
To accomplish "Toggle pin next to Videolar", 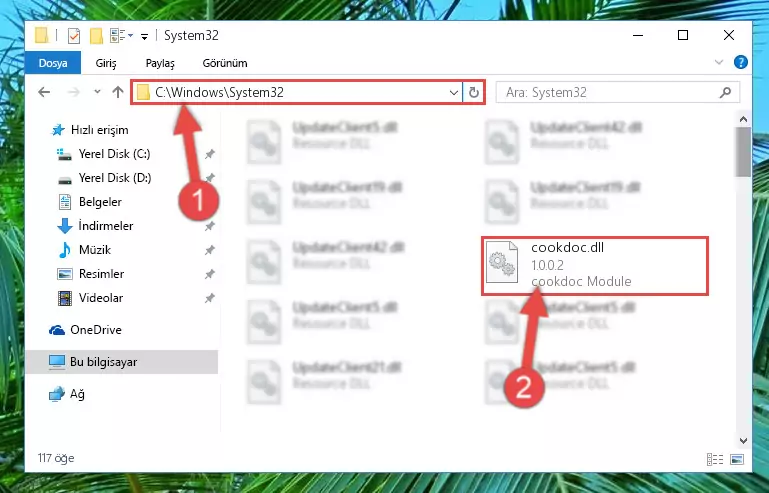I will [209, 298].
